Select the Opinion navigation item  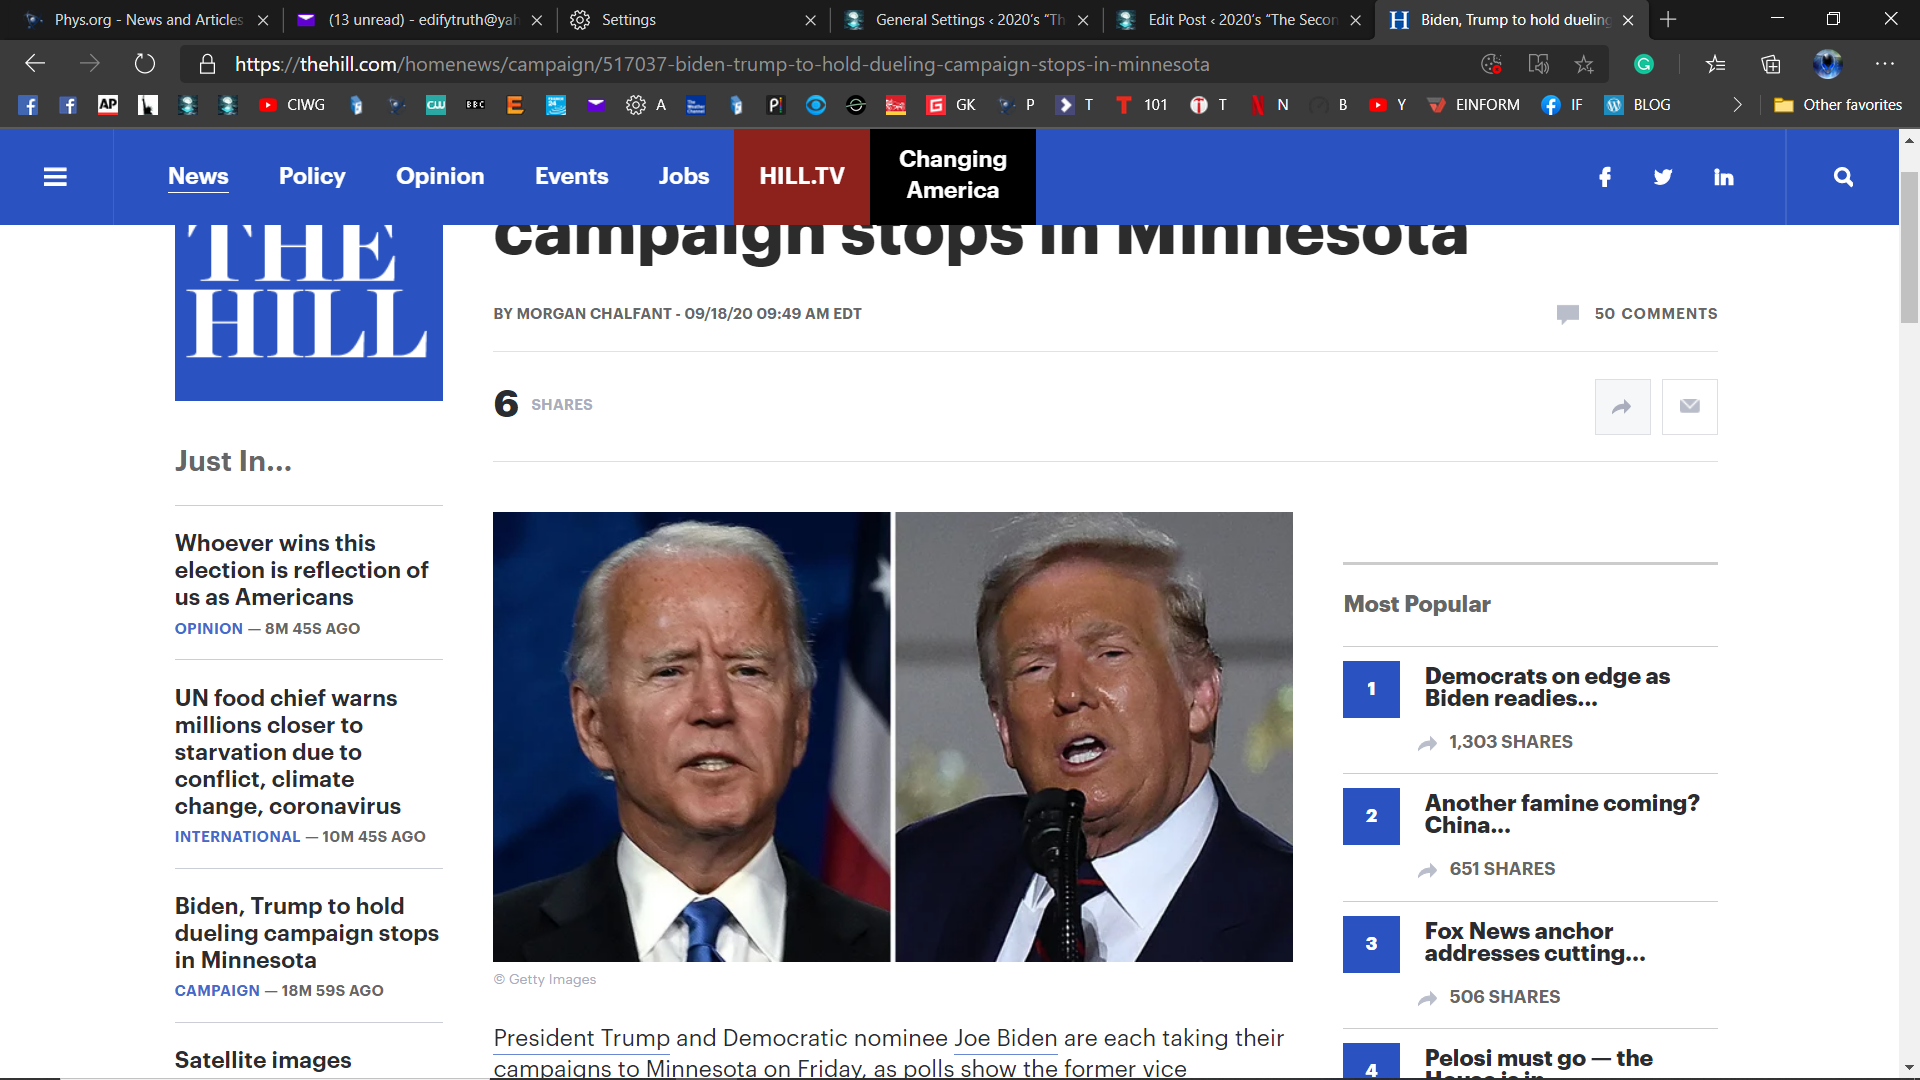440,176
